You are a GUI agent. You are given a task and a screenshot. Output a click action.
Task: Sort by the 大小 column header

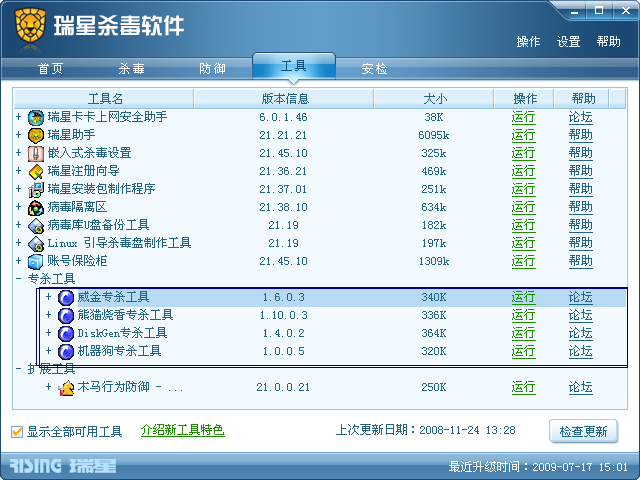tap(434, 99)
